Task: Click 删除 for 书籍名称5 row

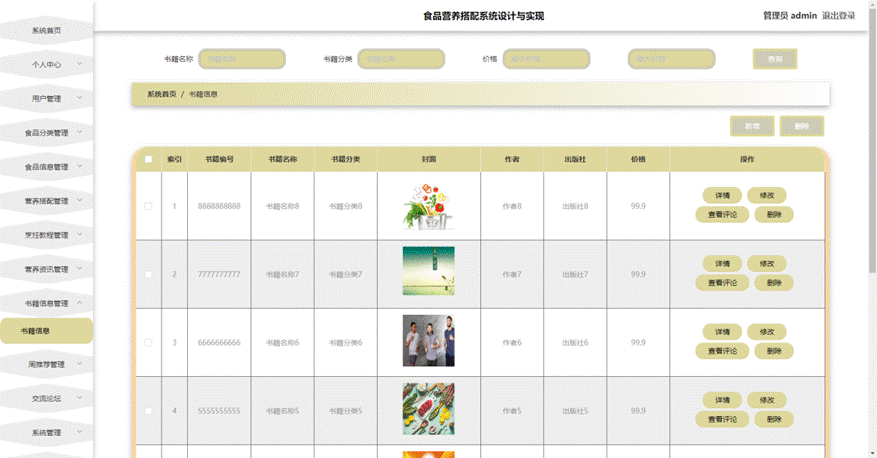Action: coord(774,419)
